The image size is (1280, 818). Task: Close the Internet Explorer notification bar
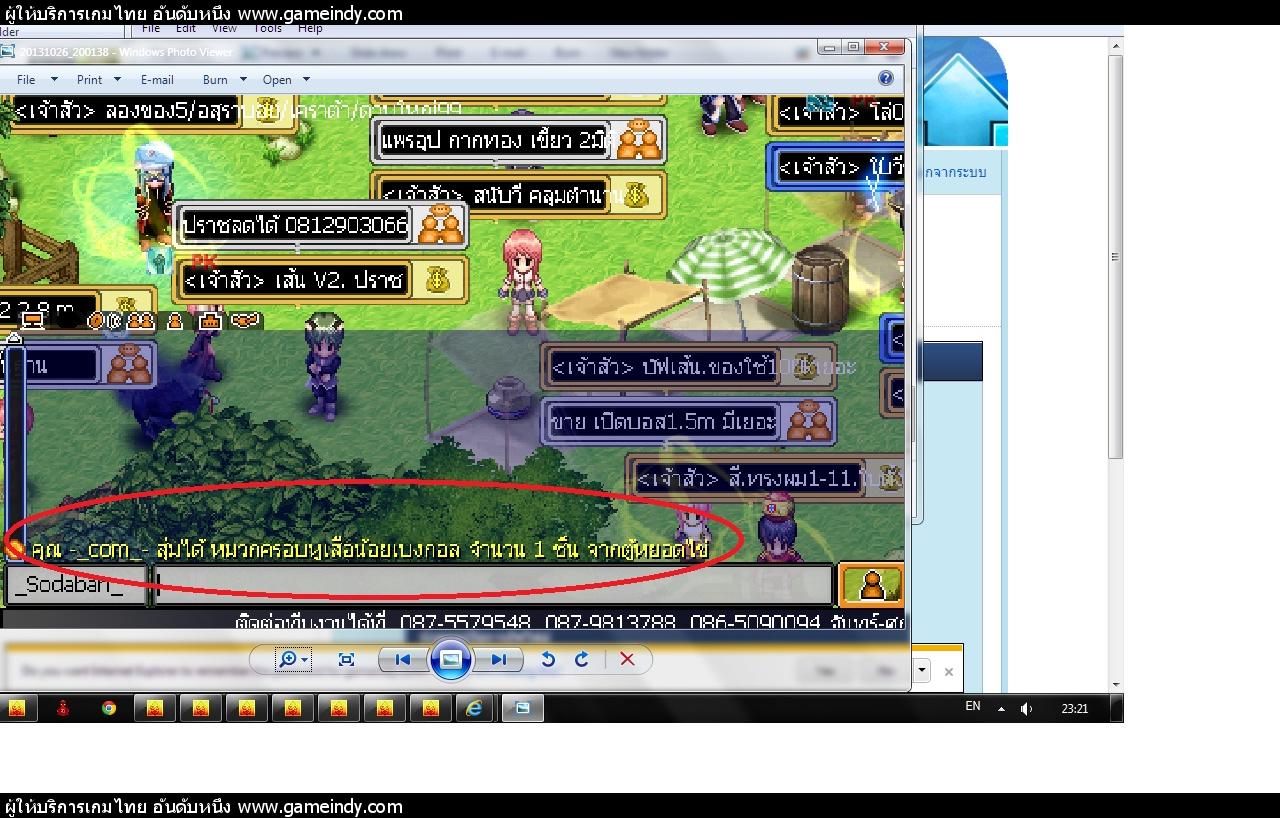tap(949, 672)
